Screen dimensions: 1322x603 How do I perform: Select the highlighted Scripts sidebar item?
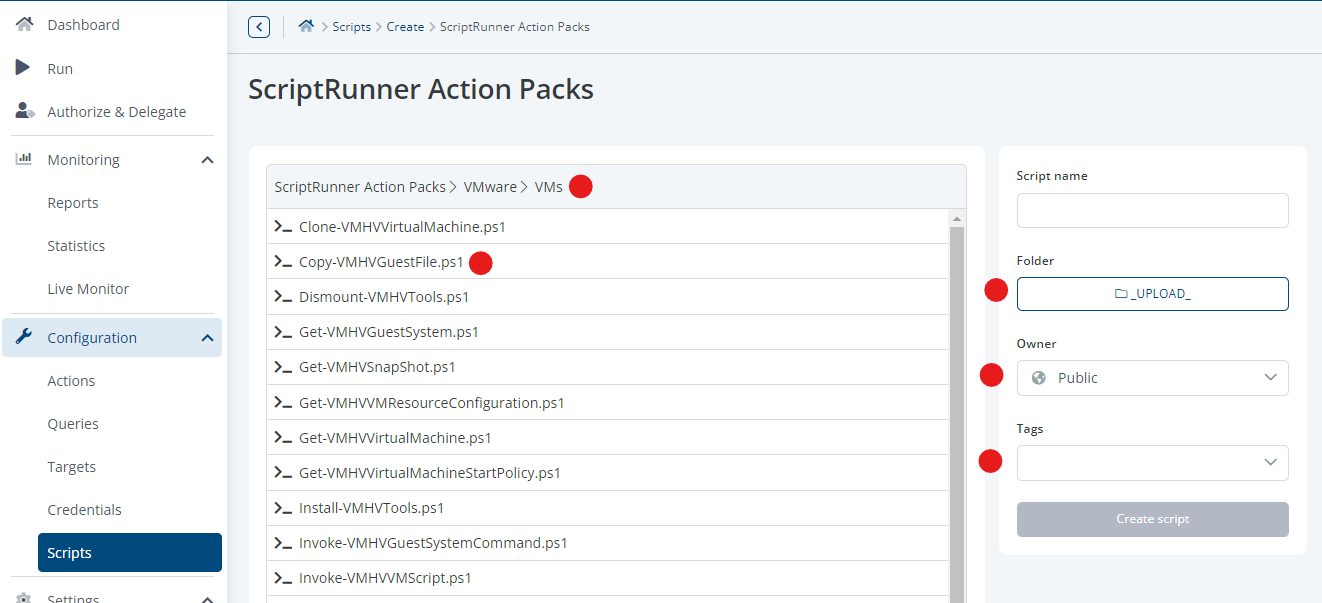pyautogui.click(x=130, y=553)
